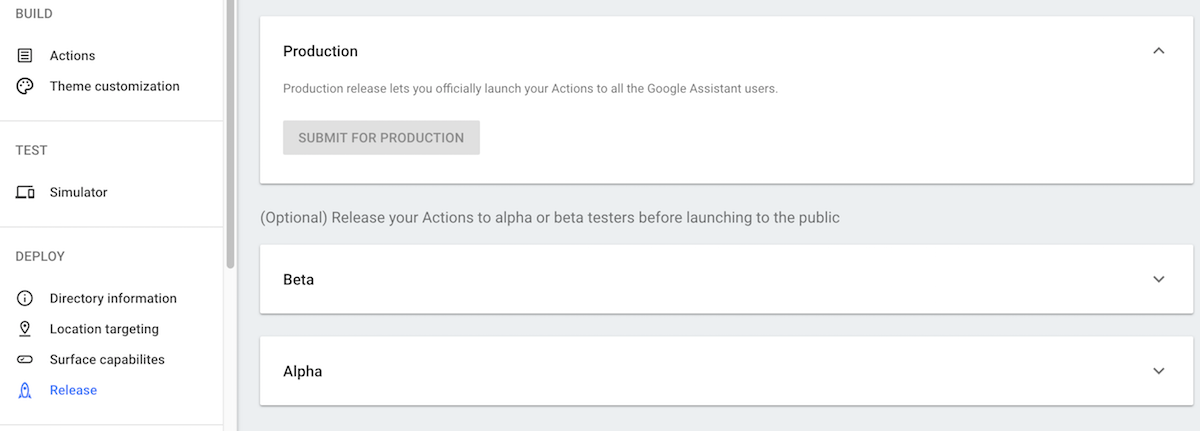Image resolution: width=1200 pixels, height=431 pixels.
Task: Click the Directory information info icon
Action: point(25,298)
